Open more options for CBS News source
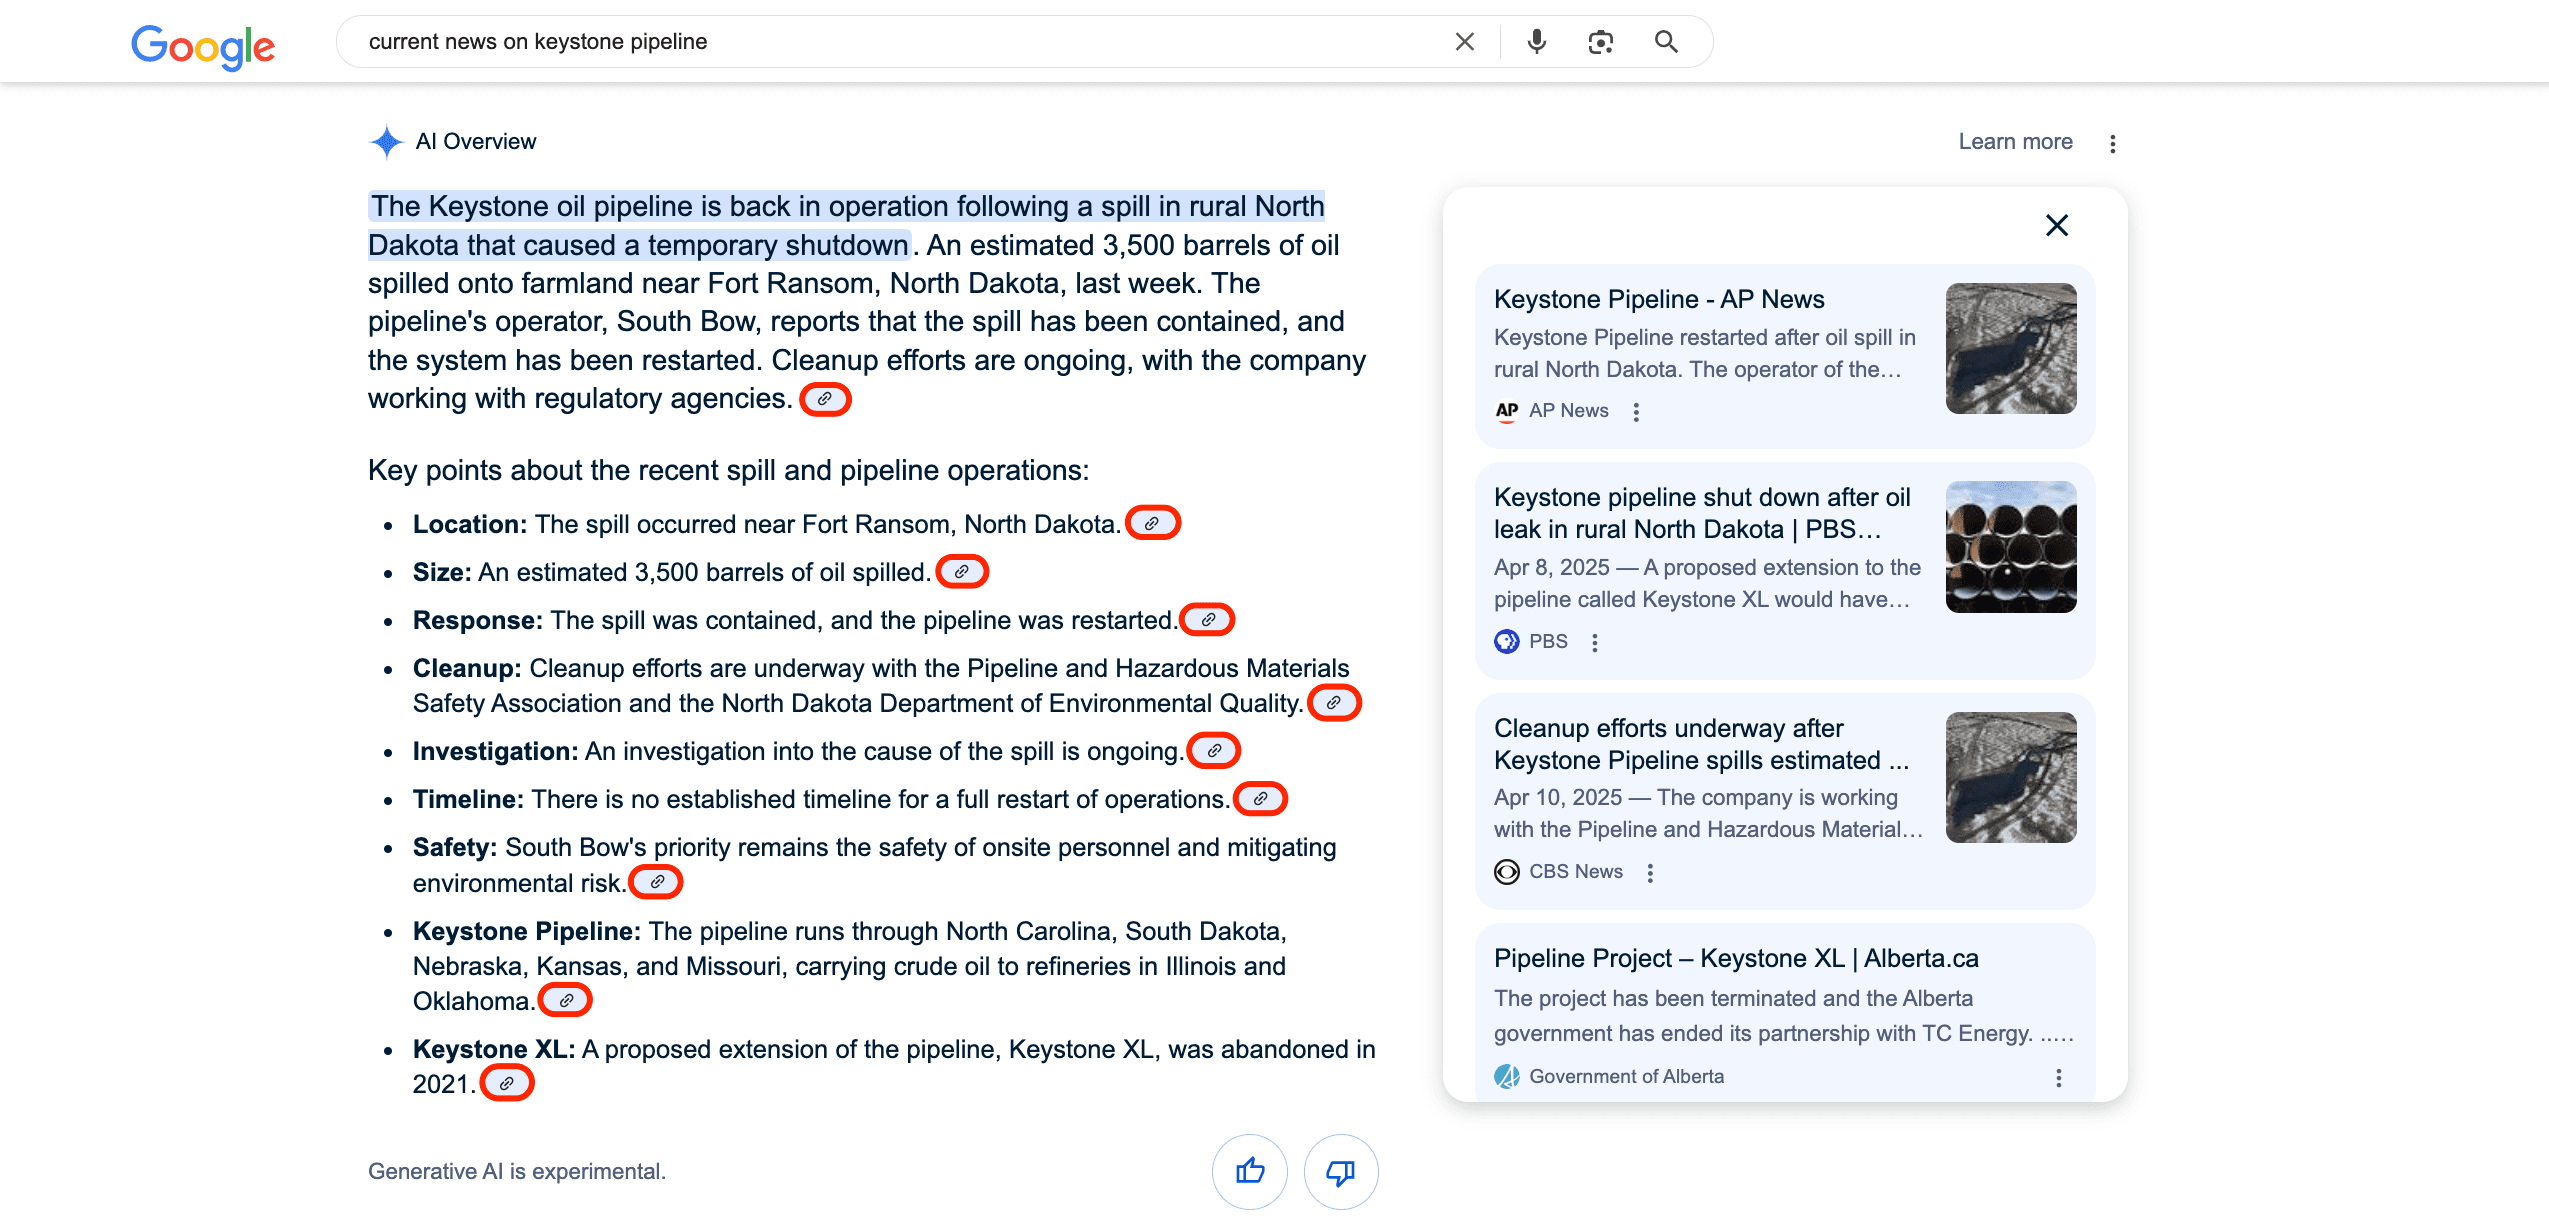This screenshot has width=2549, height=1226. 1650,872
